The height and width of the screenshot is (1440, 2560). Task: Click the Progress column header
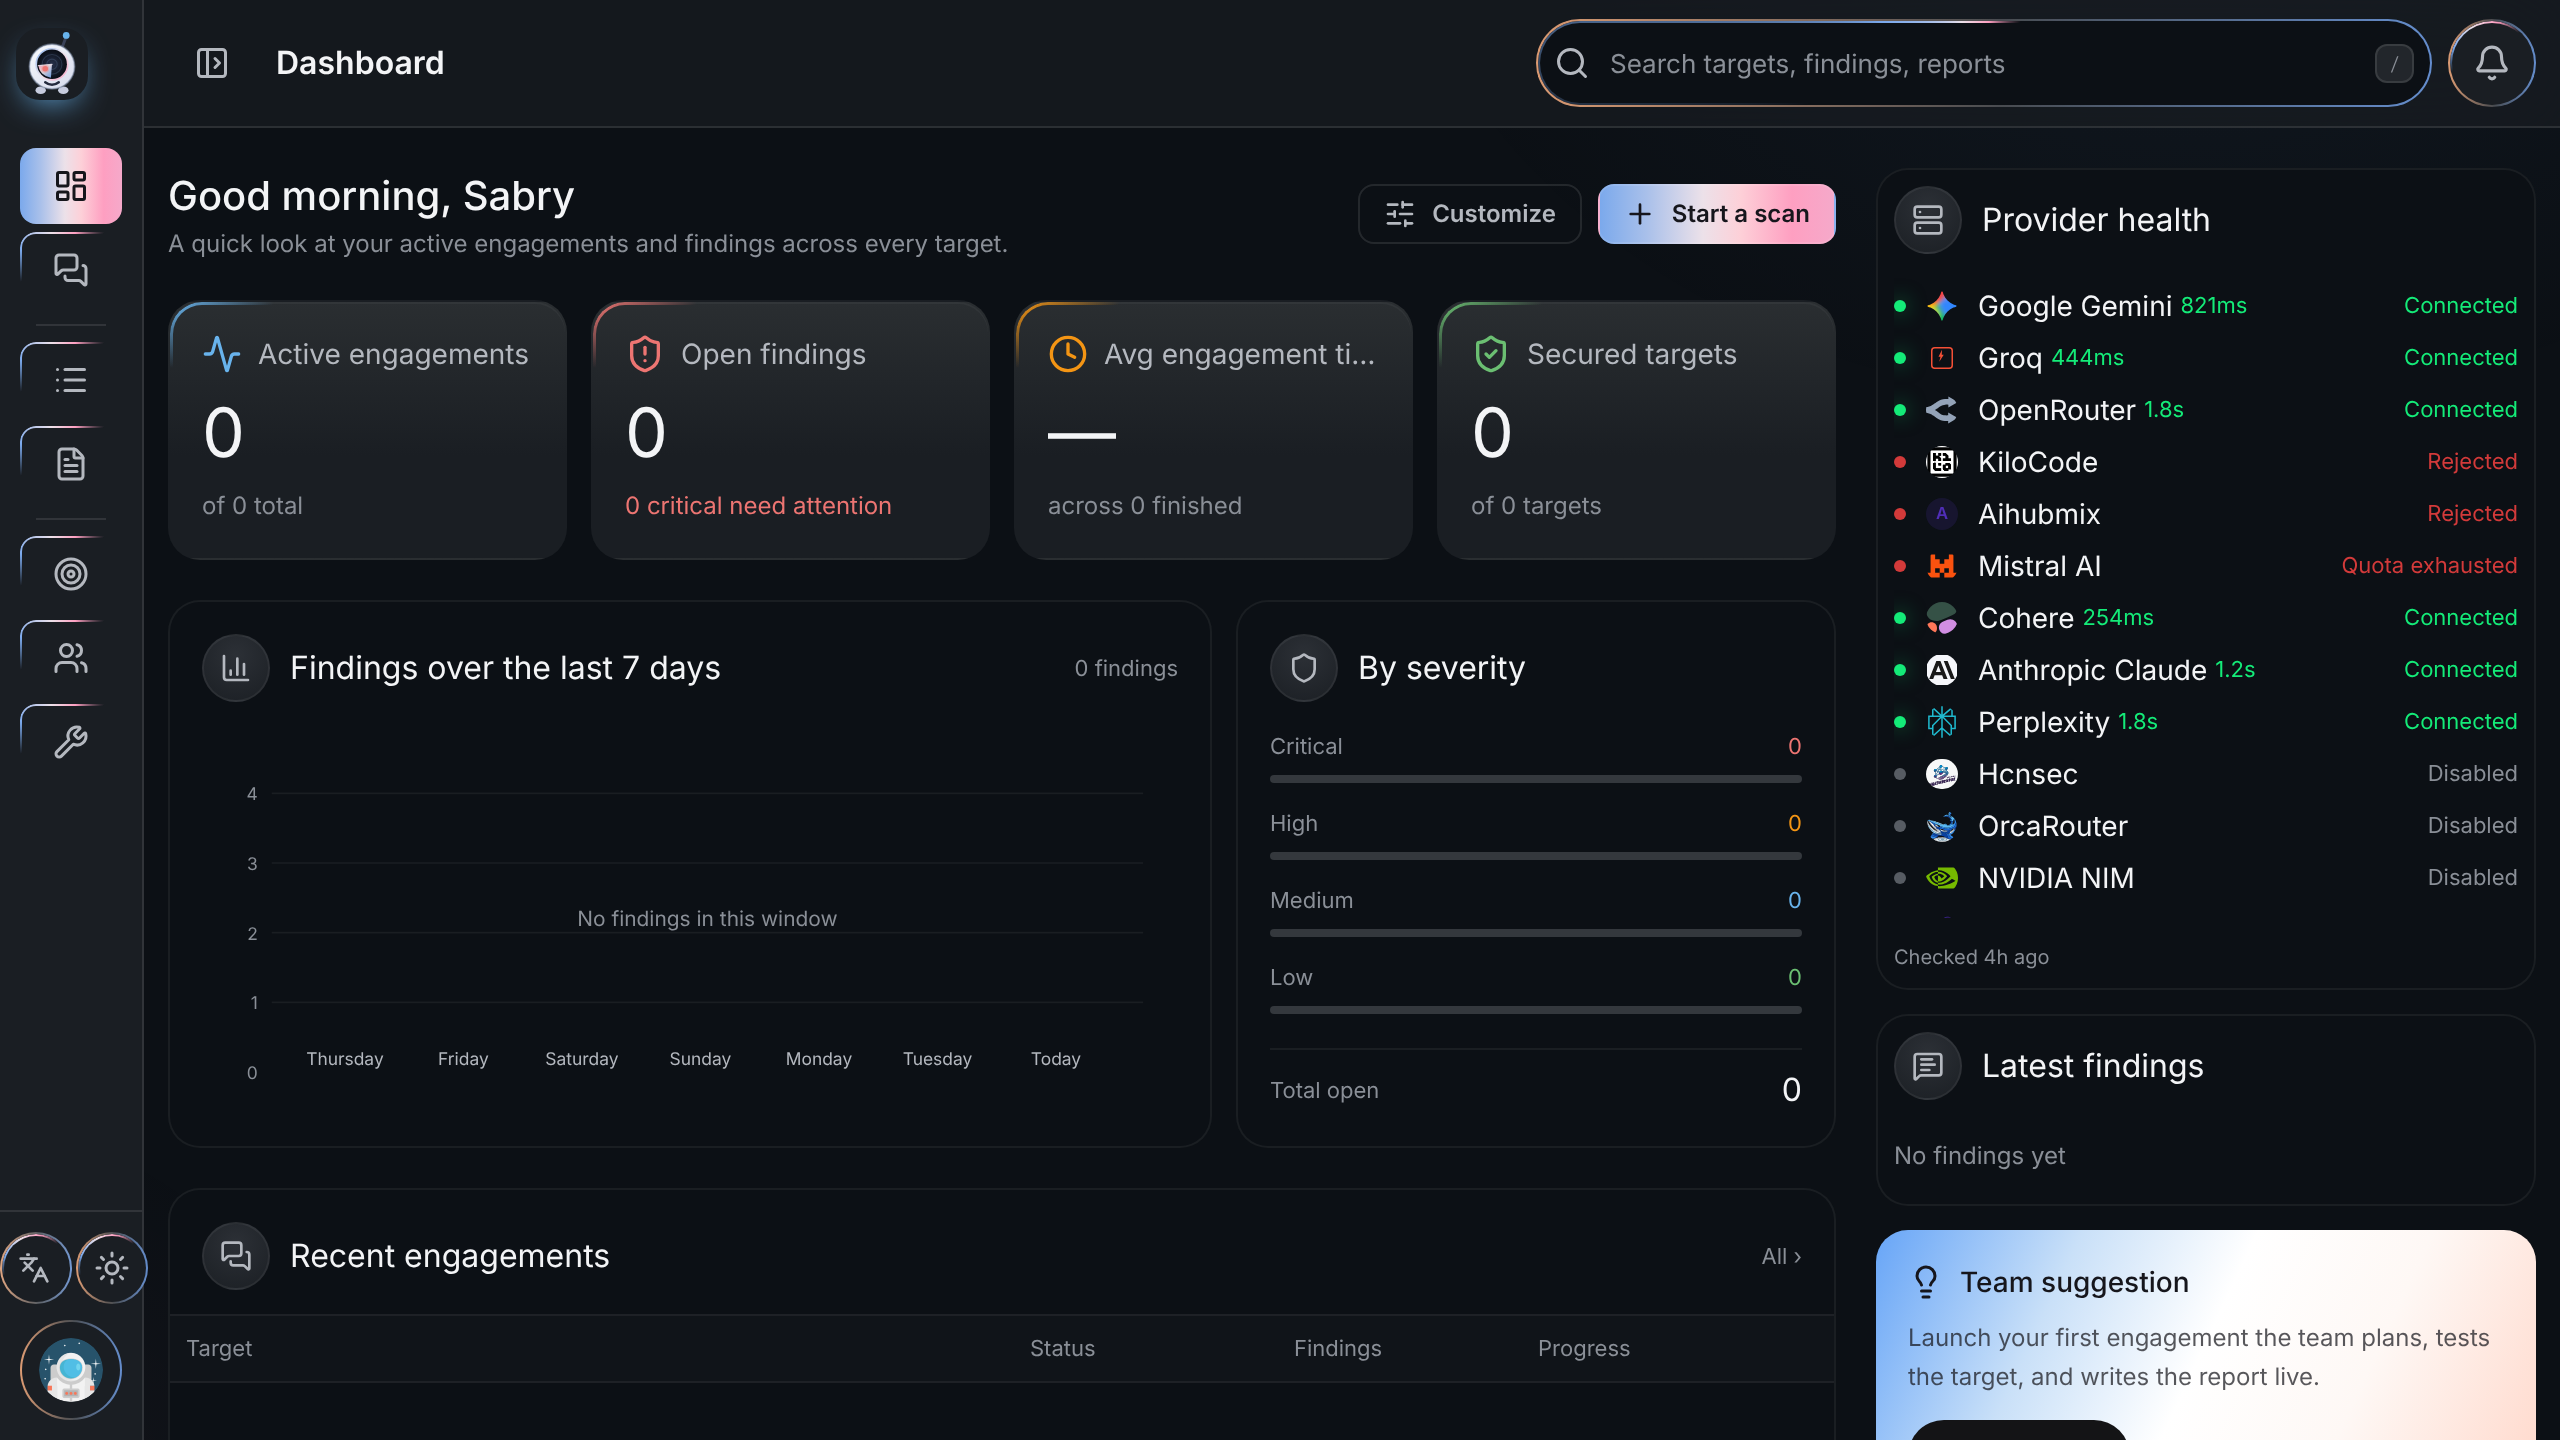tap(1584, 1348)
